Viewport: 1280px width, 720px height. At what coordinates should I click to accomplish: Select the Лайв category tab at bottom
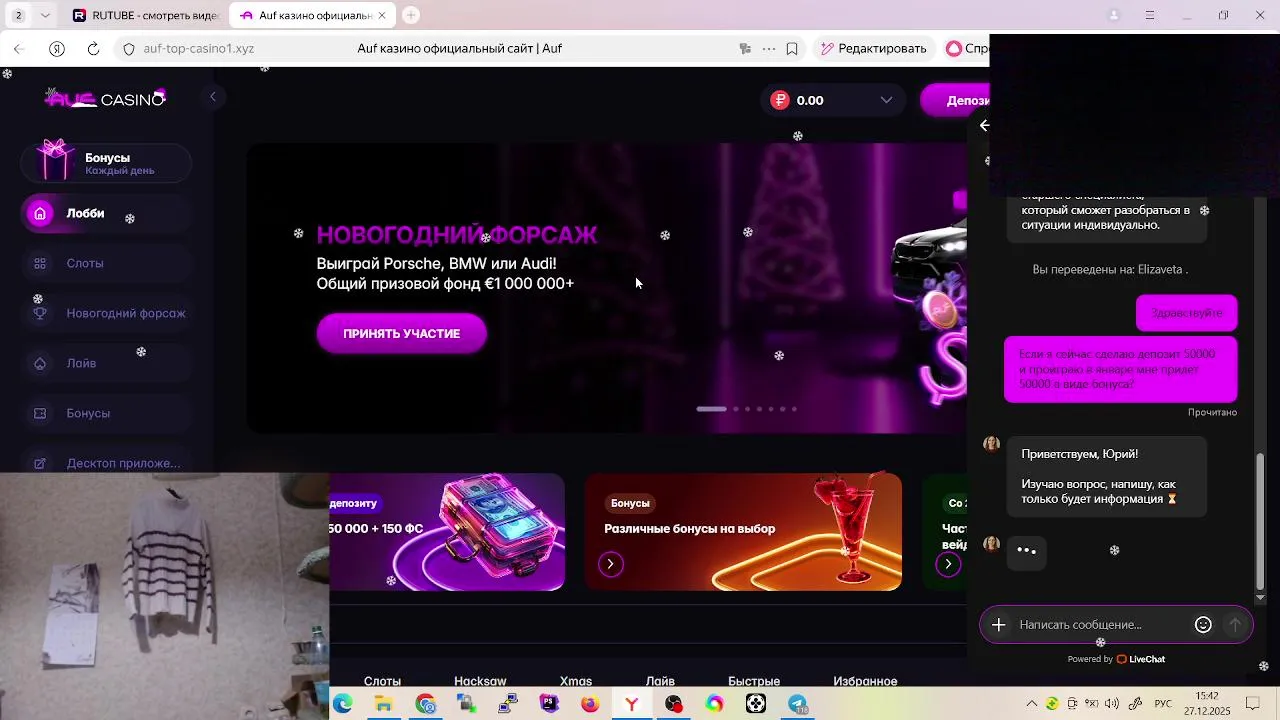[x=660, y=681]
